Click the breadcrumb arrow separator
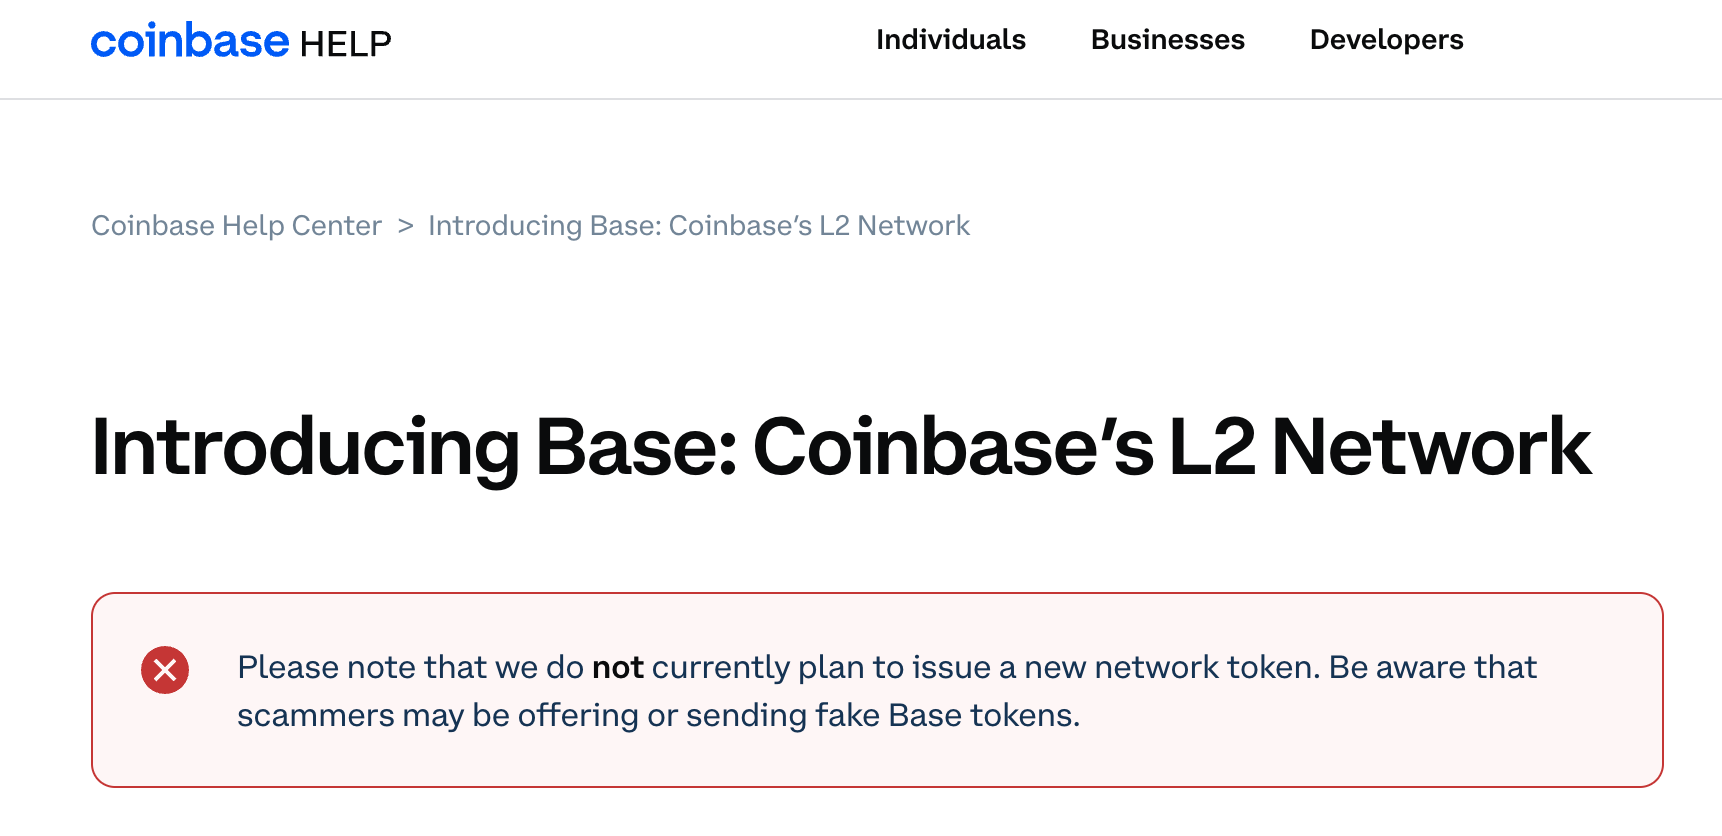1722x836 pixels. (405, 226)
